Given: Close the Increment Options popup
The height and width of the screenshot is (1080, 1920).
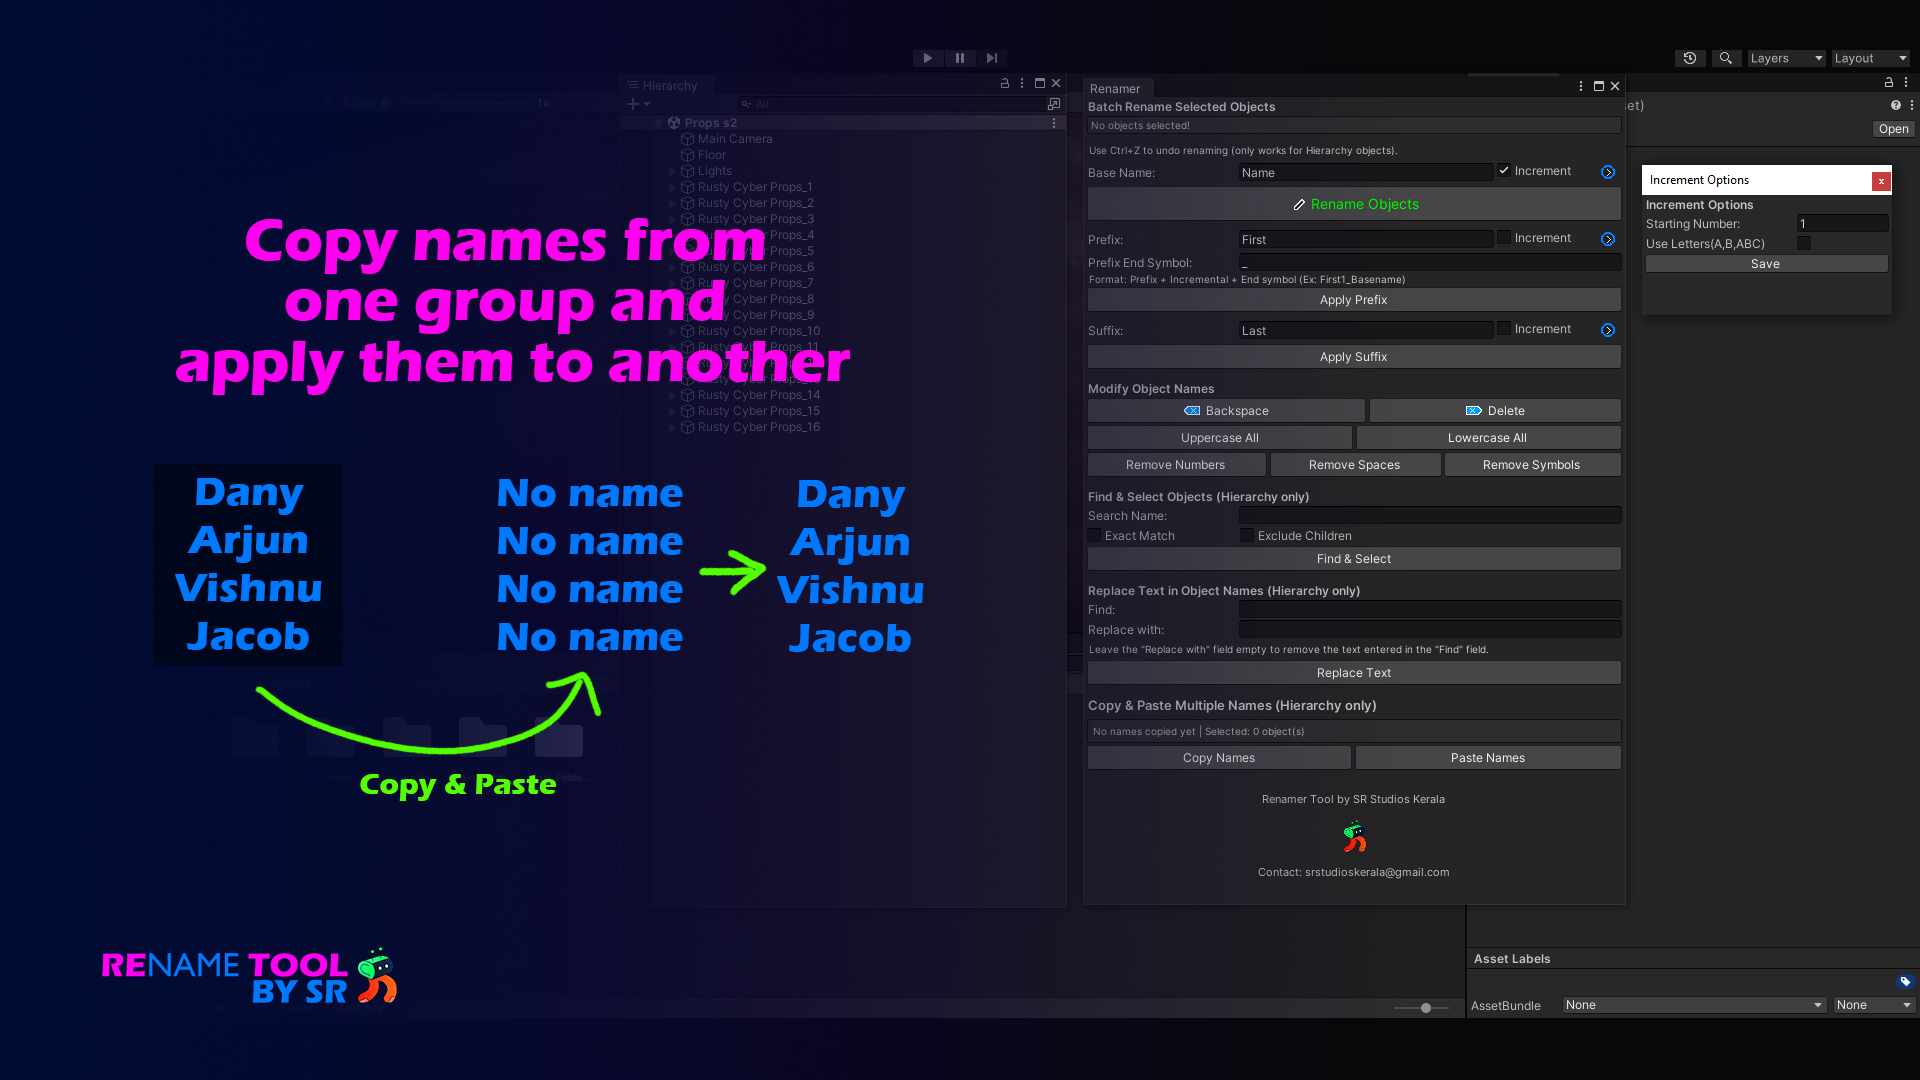Looking at the screenshot, I should [x=1881, y=181].
